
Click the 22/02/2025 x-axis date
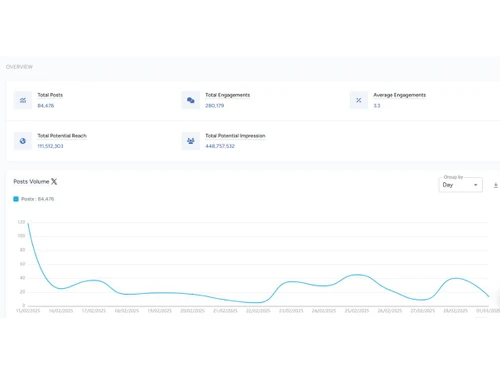258,311
